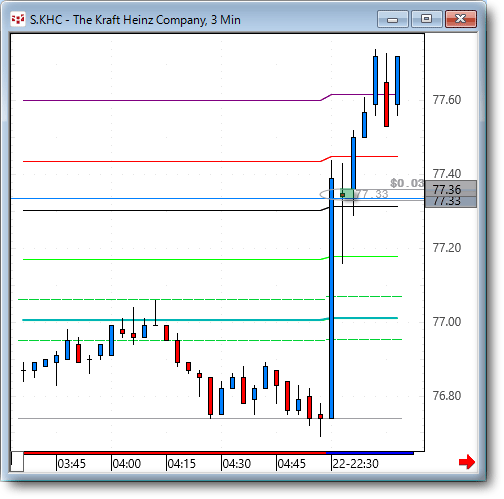The width and height of the screenshot is (504, 499).
Task: Click the 77.40 price scale label
Action: (x=447, y=174)
